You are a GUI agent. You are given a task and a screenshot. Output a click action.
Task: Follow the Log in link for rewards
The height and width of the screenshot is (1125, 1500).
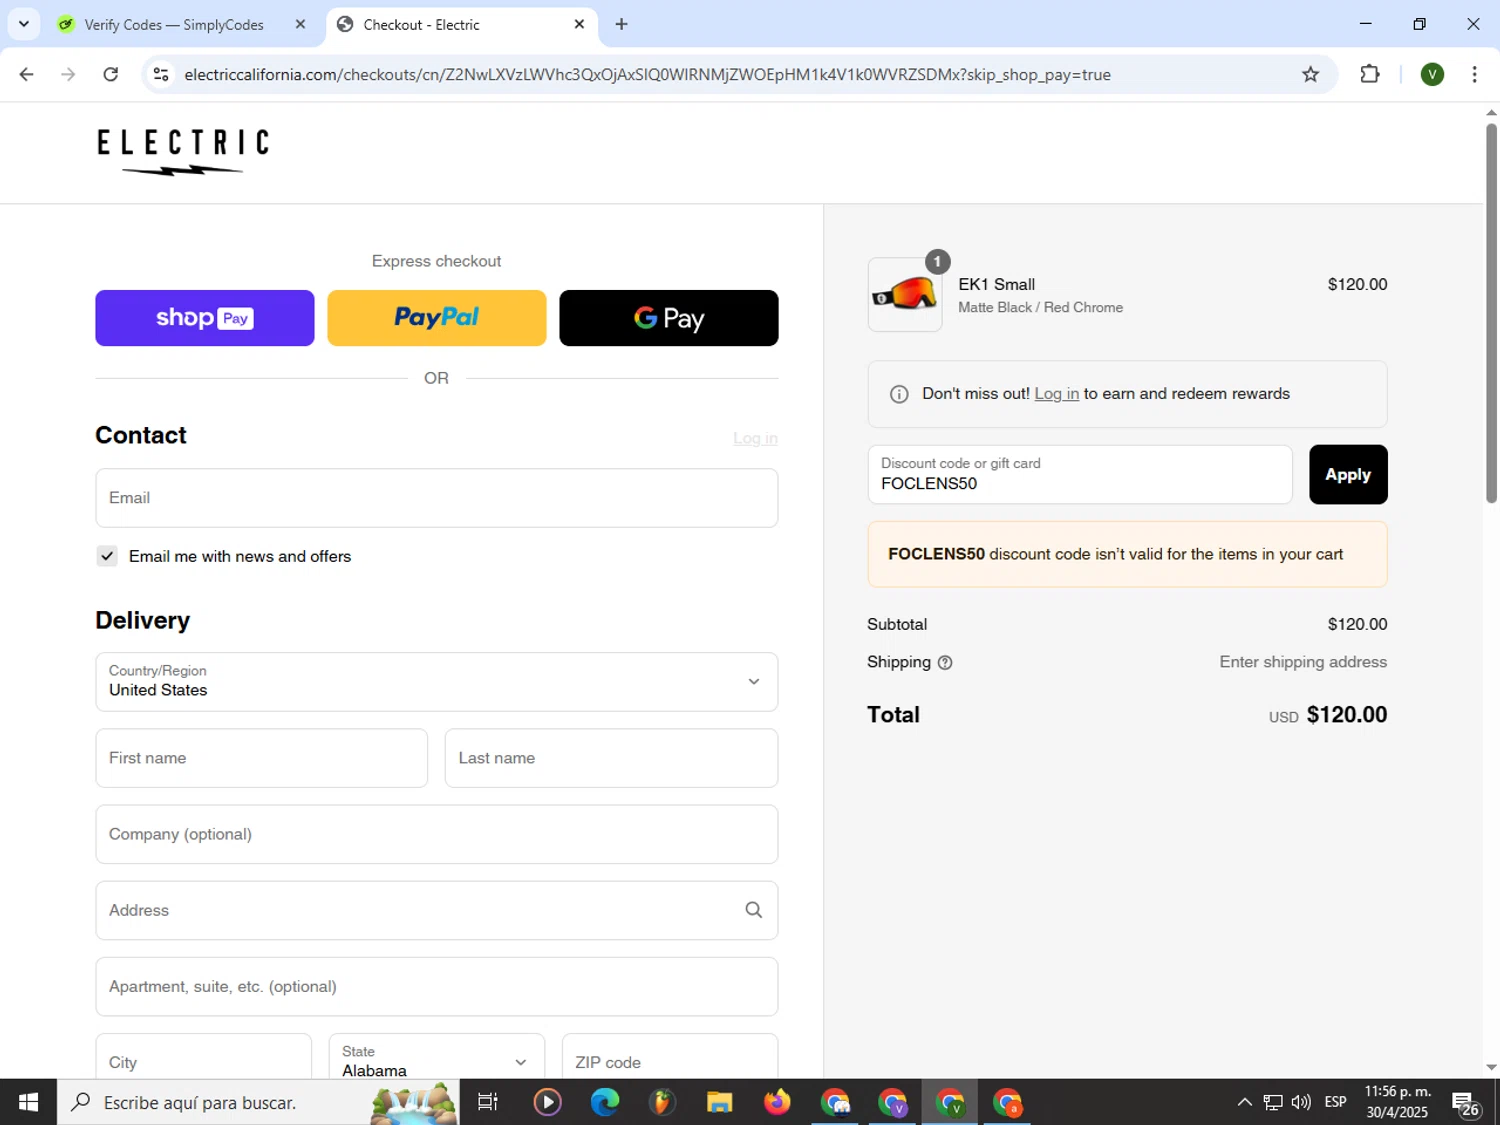coord(1056,394)
